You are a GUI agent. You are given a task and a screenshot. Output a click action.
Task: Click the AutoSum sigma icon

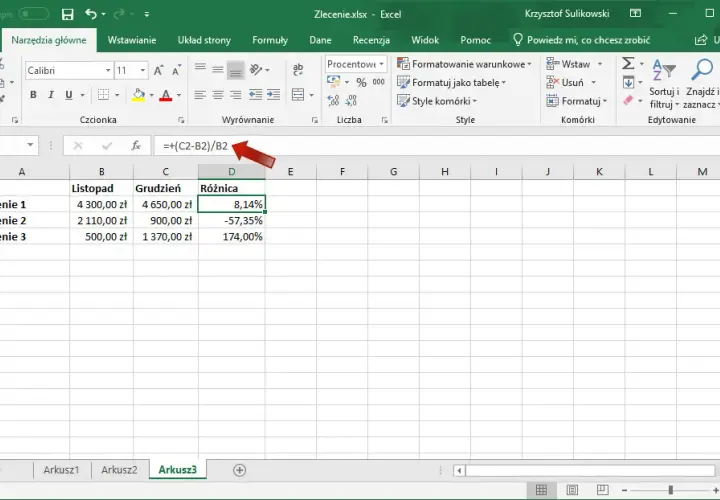coord(628,63)
